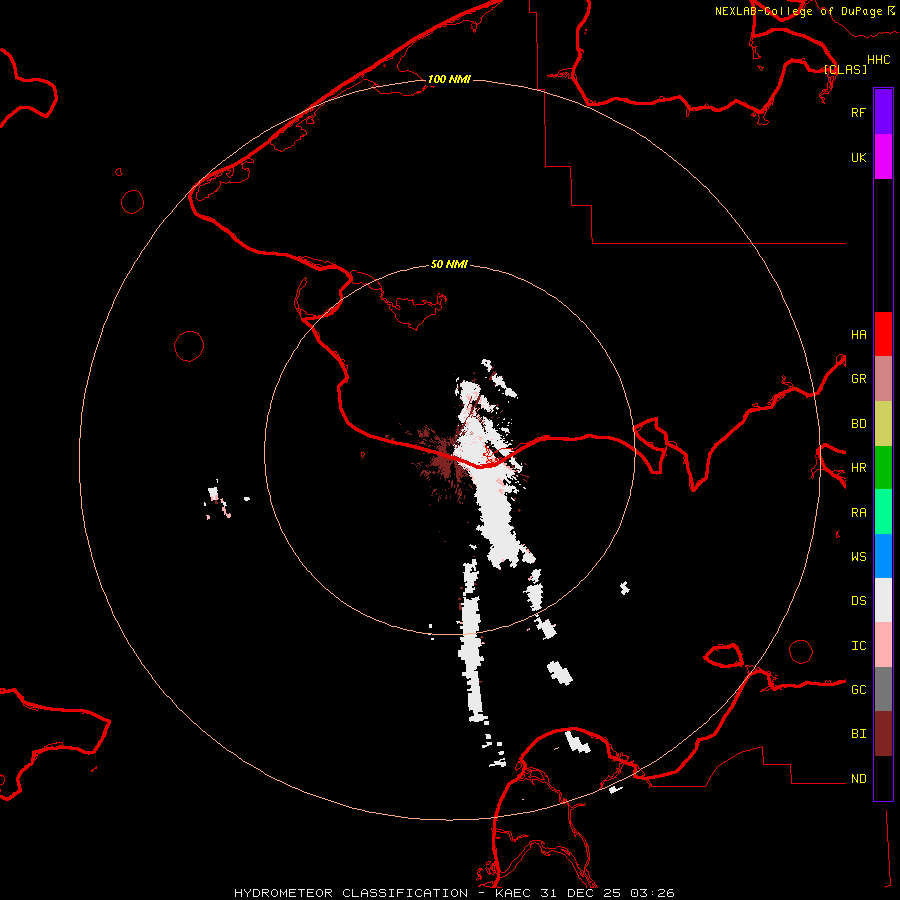The height and width of the screenshot is (900, 900).
Task: Click the RF purple legend swatch
Action: point(883,112)
